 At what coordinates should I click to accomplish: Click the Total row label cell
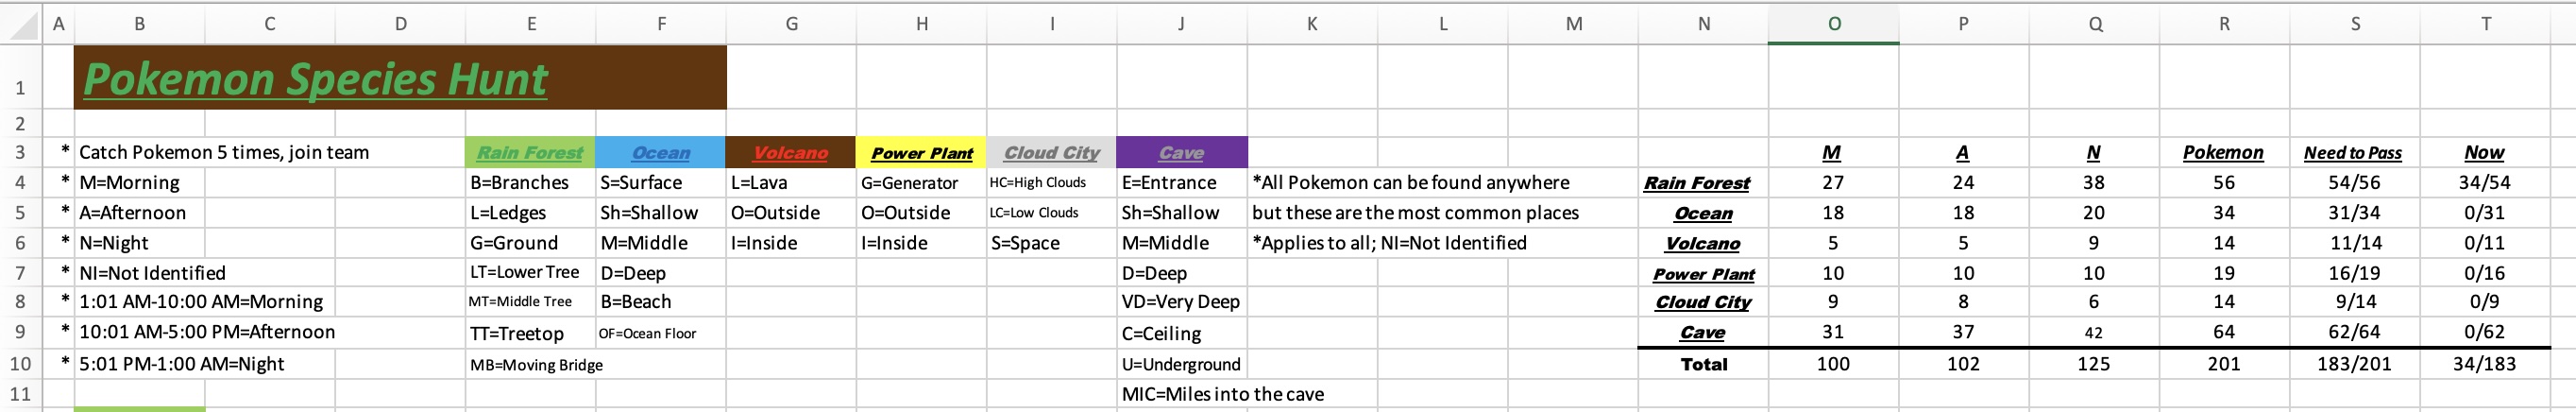point(1703,364)
